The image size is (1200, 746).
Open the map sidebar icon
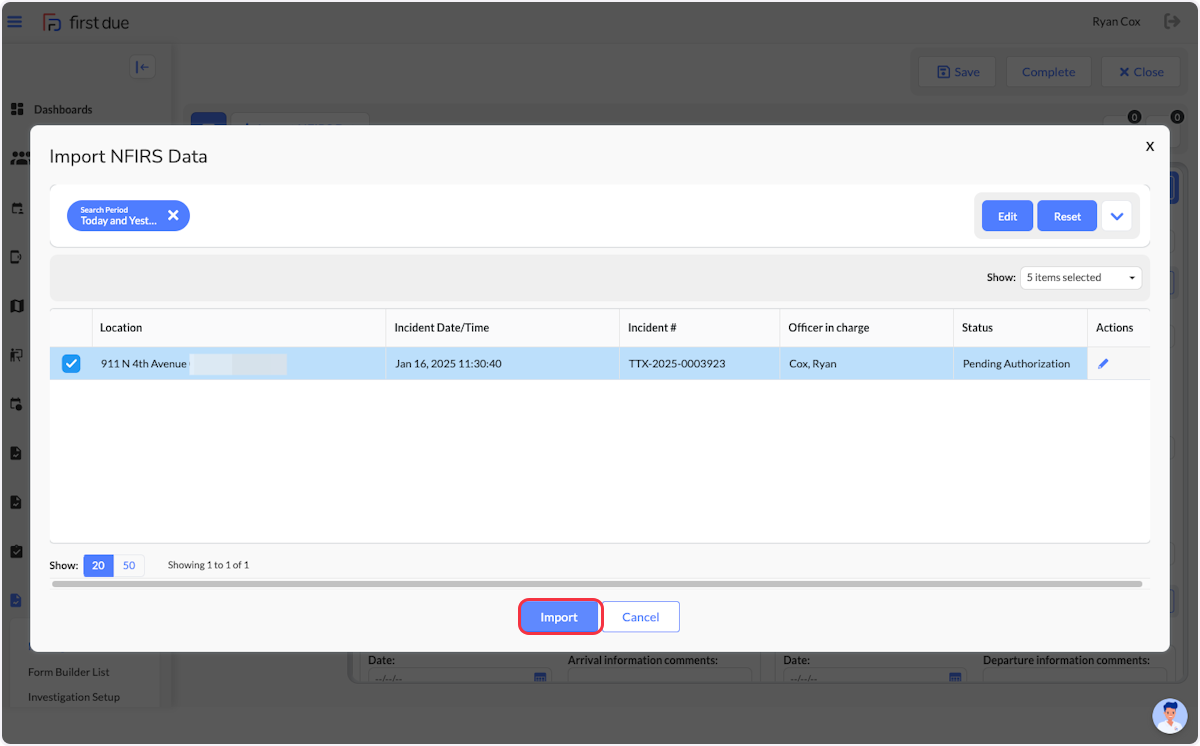coord(17,306)
